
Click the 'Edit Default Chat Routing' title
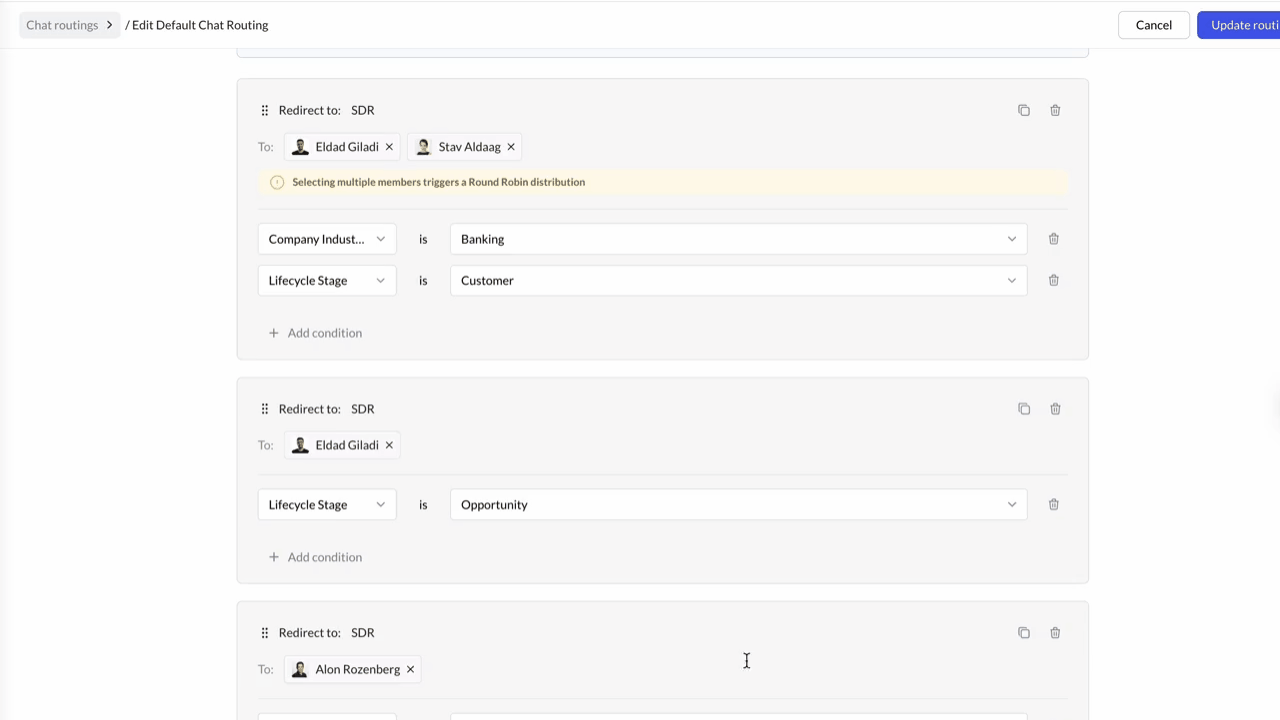click(x=200, y=25)
